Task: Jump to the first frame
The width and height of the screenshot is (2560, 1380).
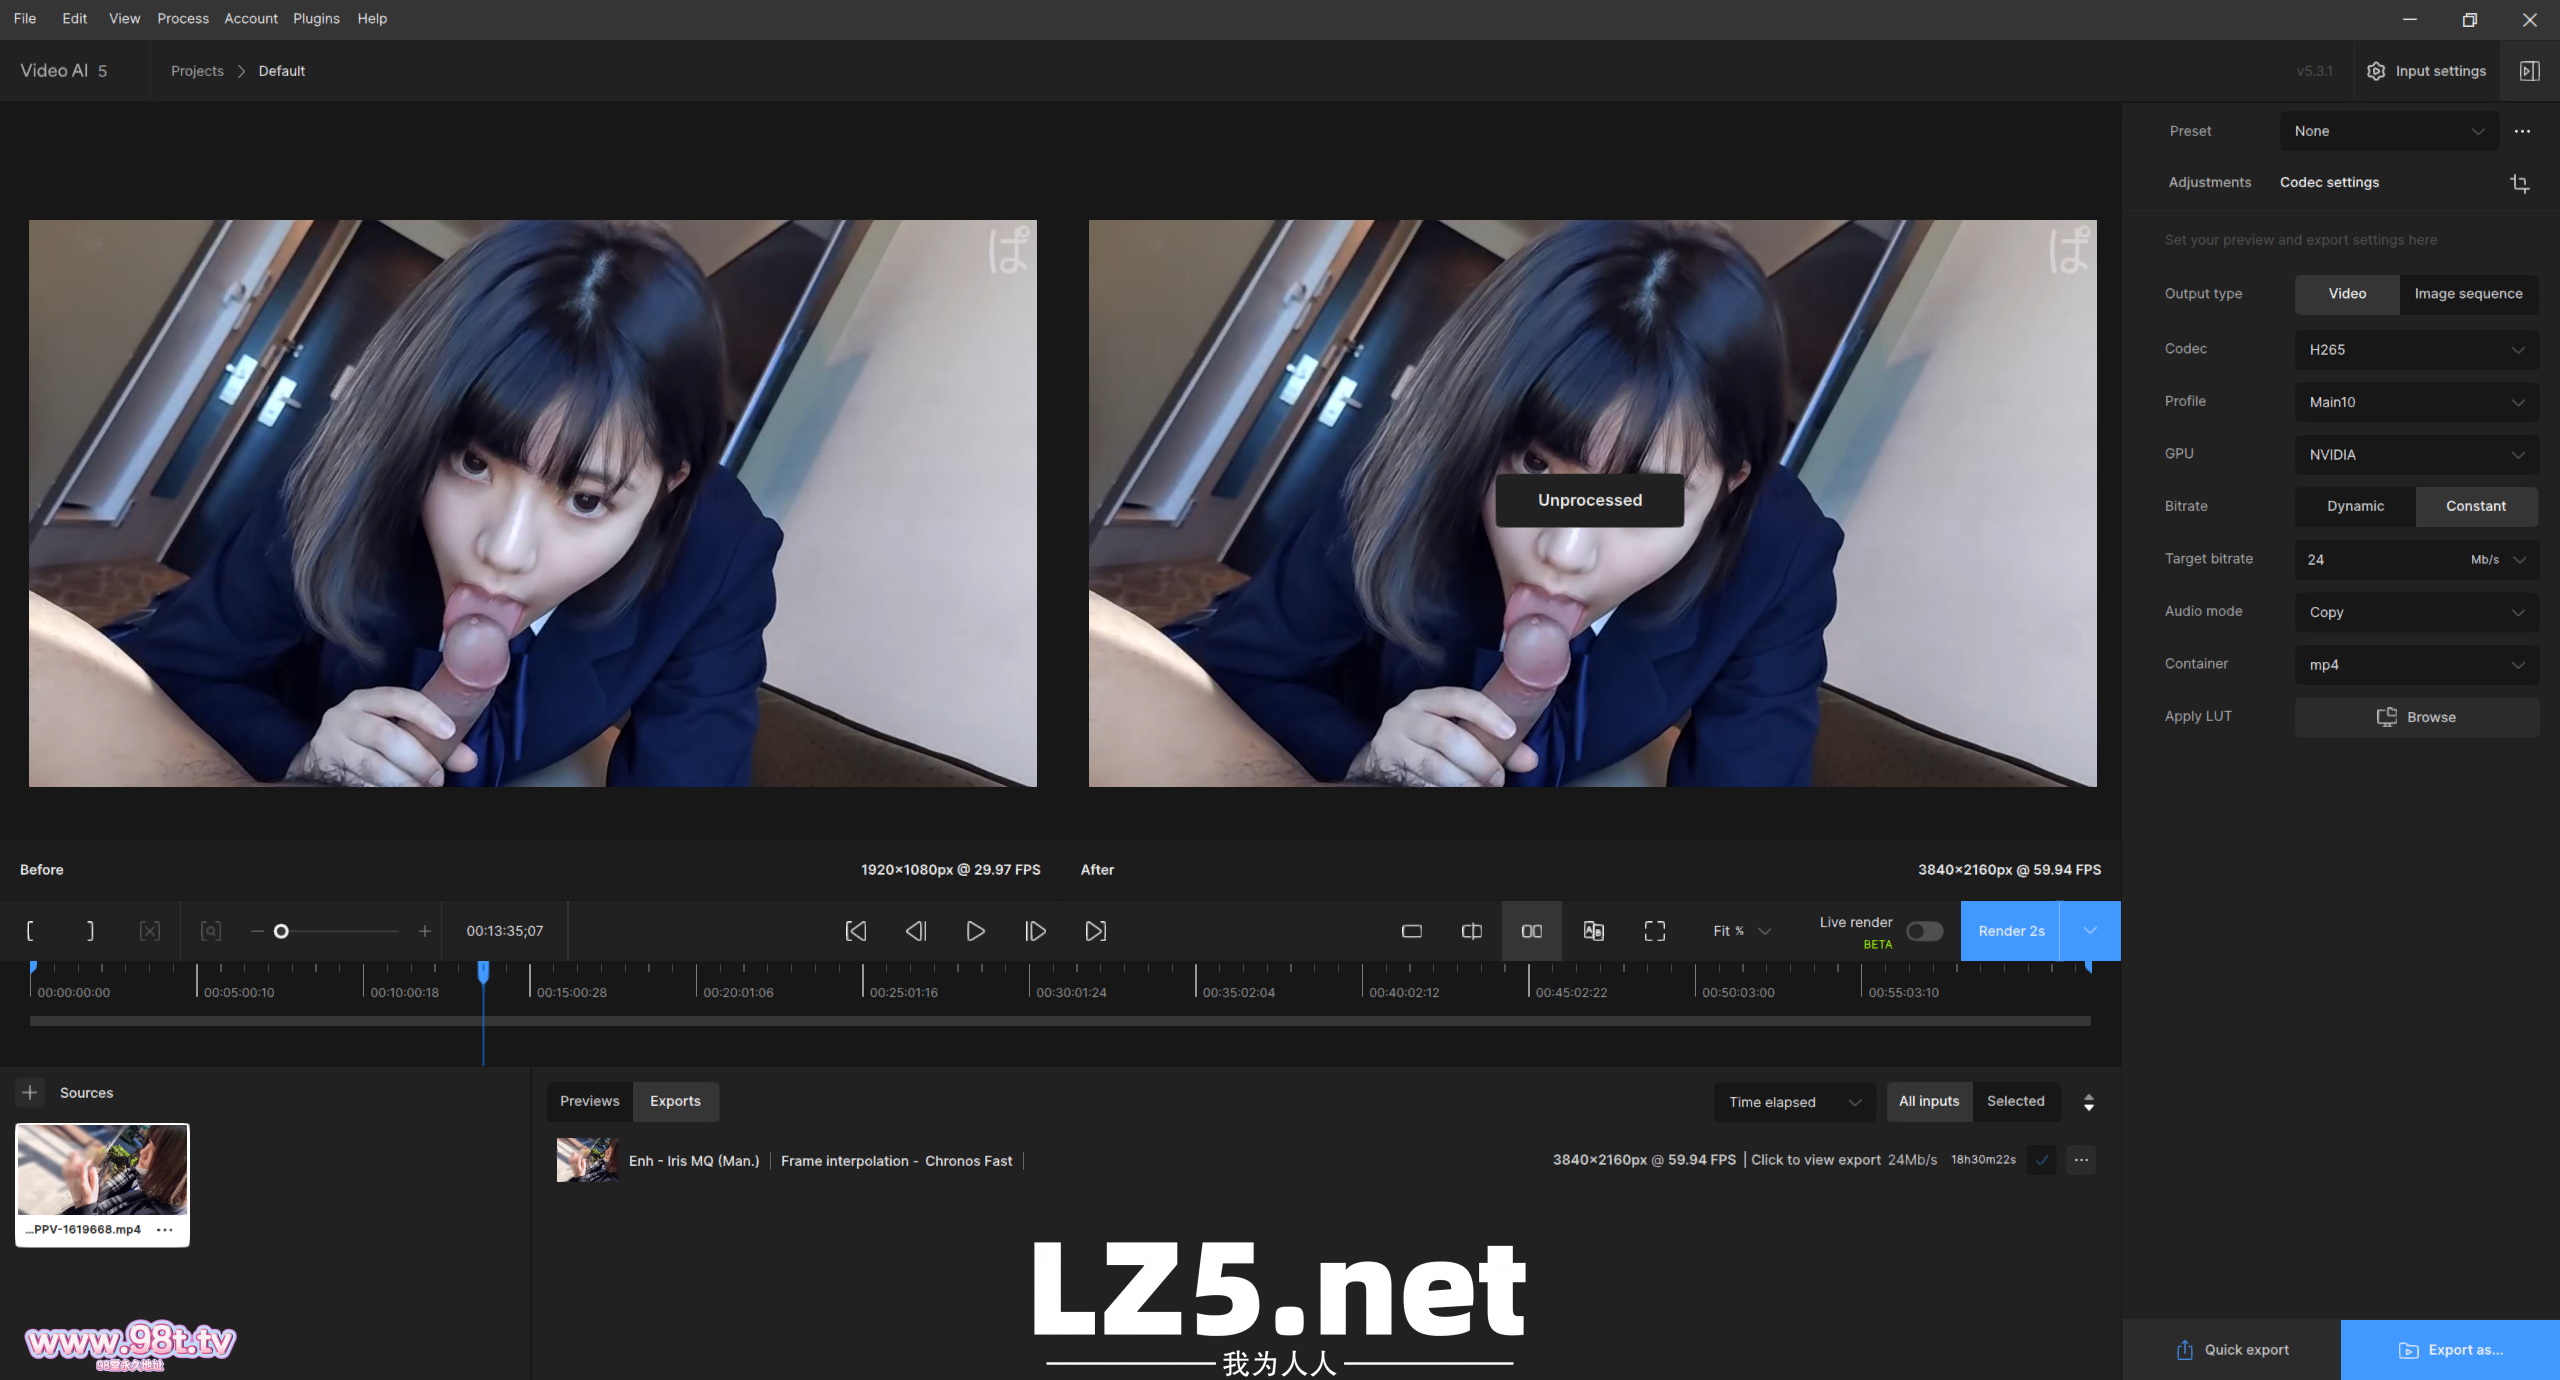Action: pyautogui.click(x=856, y=931)
